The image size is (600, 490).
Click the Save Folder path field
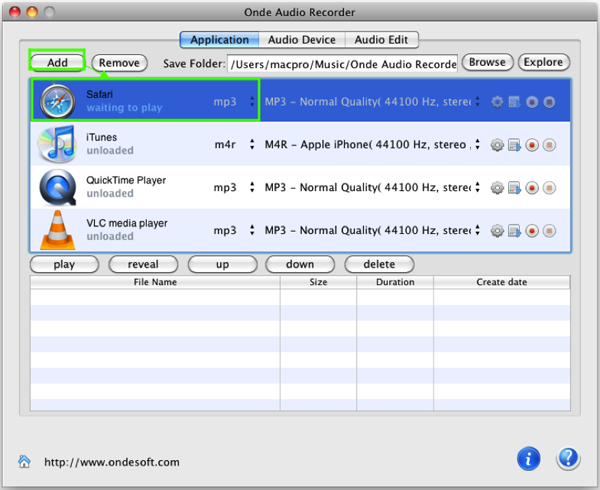coord(341,63)
